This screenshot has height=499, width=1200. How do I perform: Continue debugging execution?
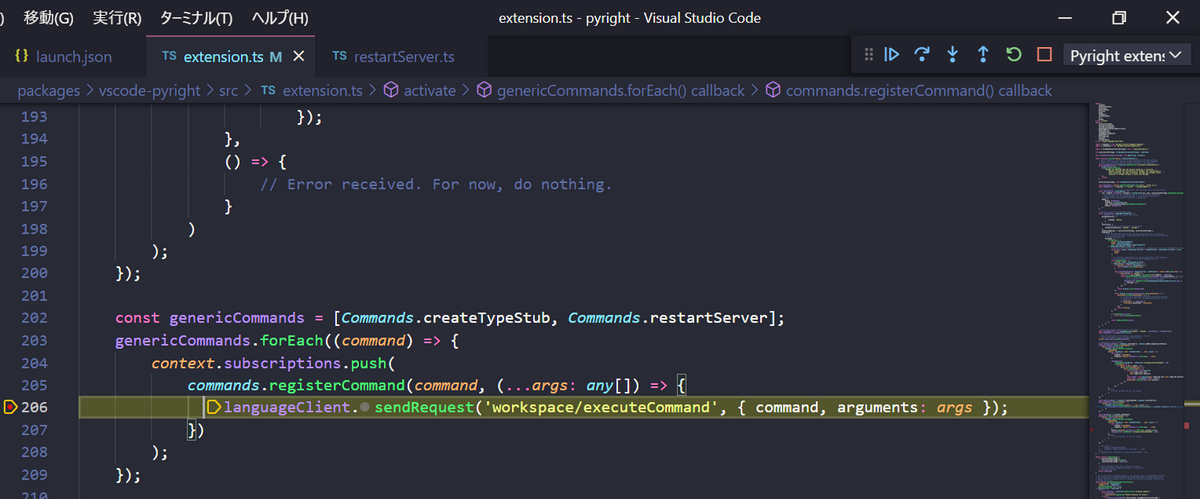click(x=892, y=55)
